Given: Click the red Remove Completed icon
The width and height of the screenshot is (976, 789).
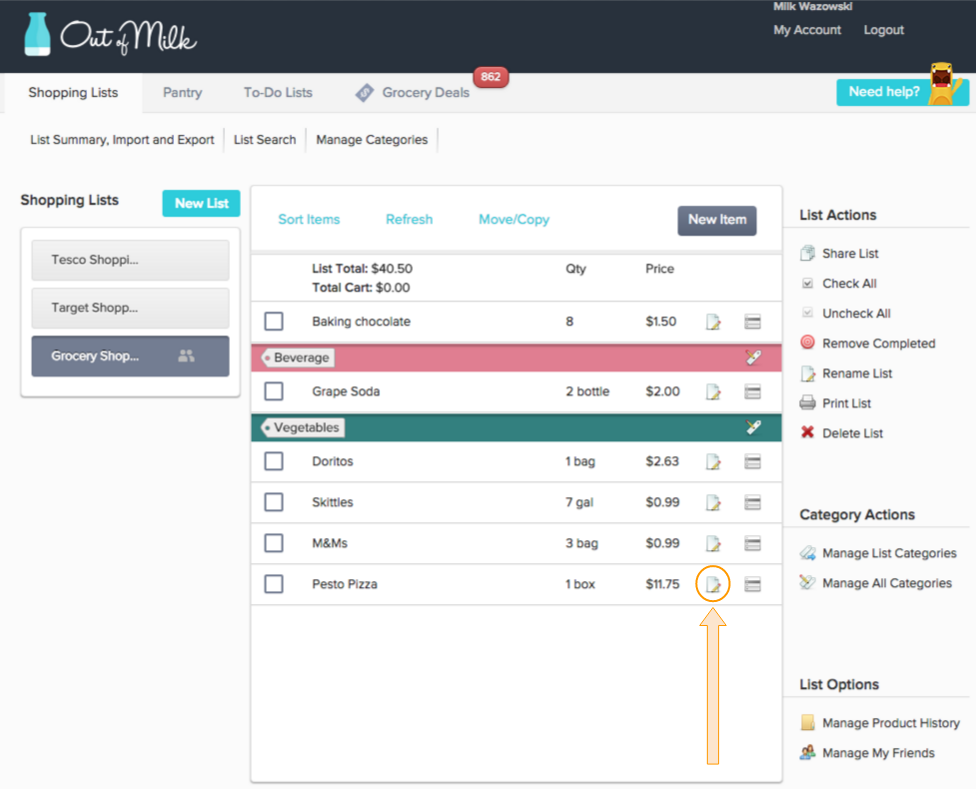Looking at the screenshot, I should point(807,342).
